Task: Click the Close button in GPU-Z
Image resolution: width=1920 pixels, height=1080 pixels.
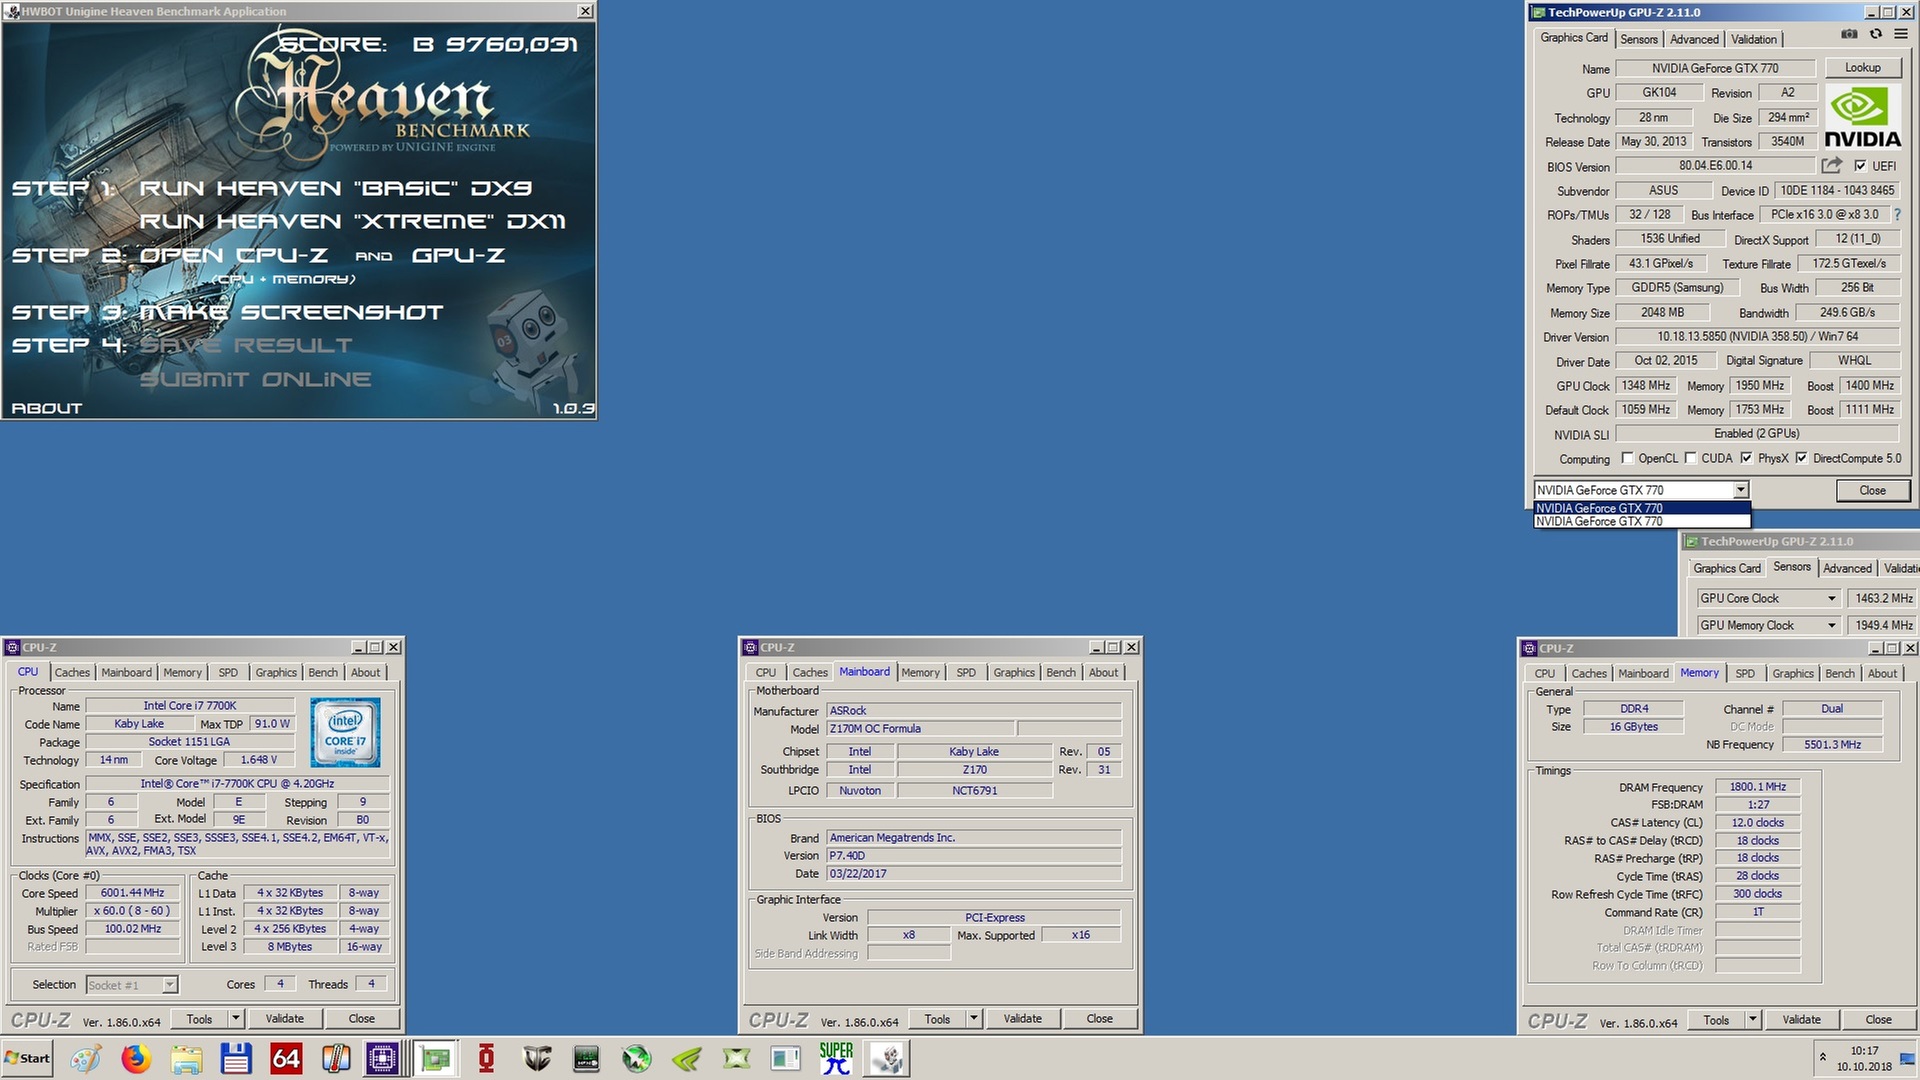Action: point(1873,490)
